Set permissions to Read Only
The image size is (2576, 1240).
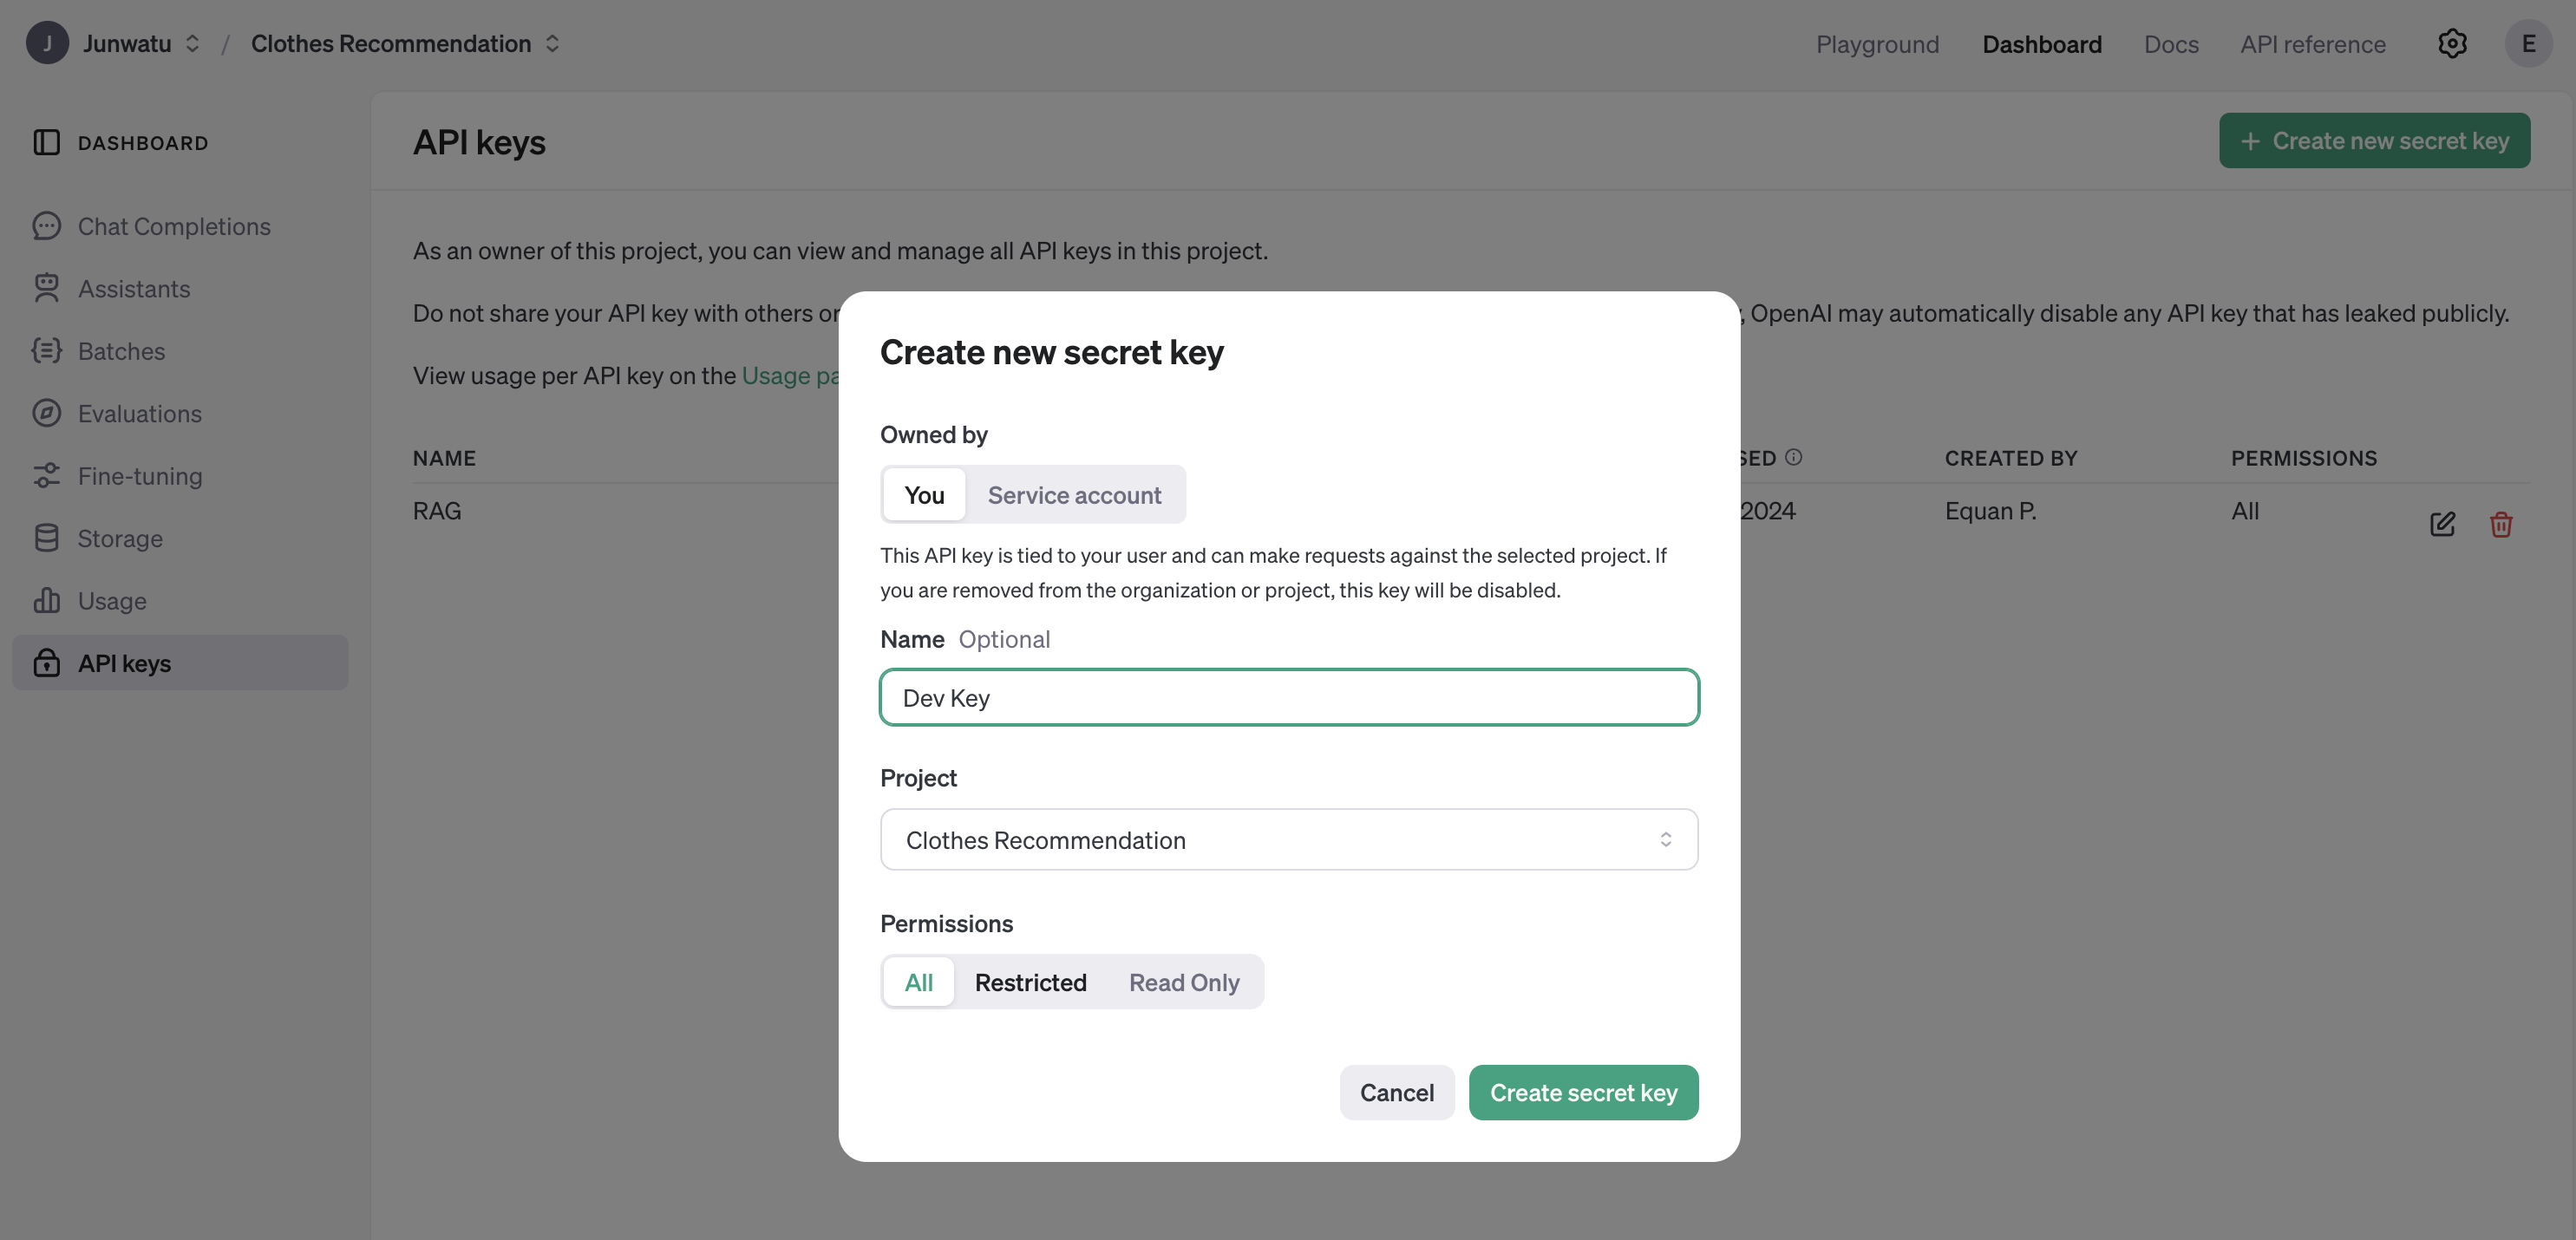pos(1184,982)
